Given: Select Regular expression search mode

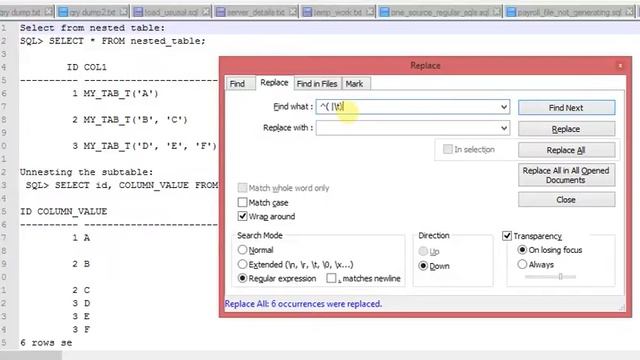Looking at the screenshot, I should point(242,278).
